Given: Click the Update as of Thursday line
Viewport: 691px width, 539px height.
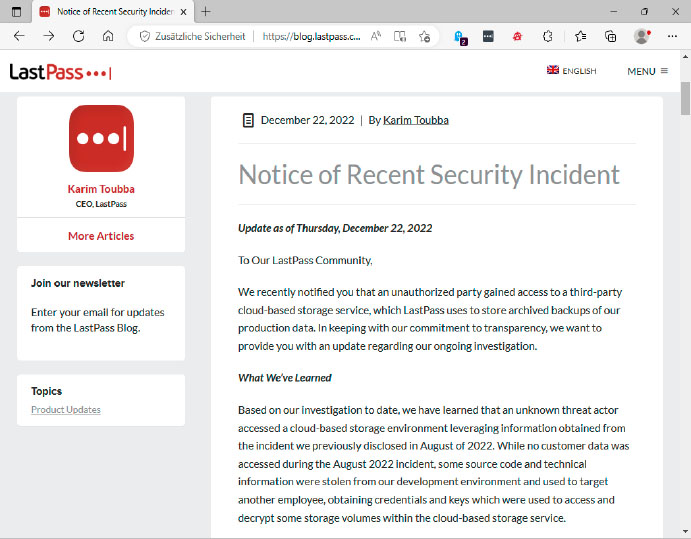Looking at the screenshot, I should [335, 228].
